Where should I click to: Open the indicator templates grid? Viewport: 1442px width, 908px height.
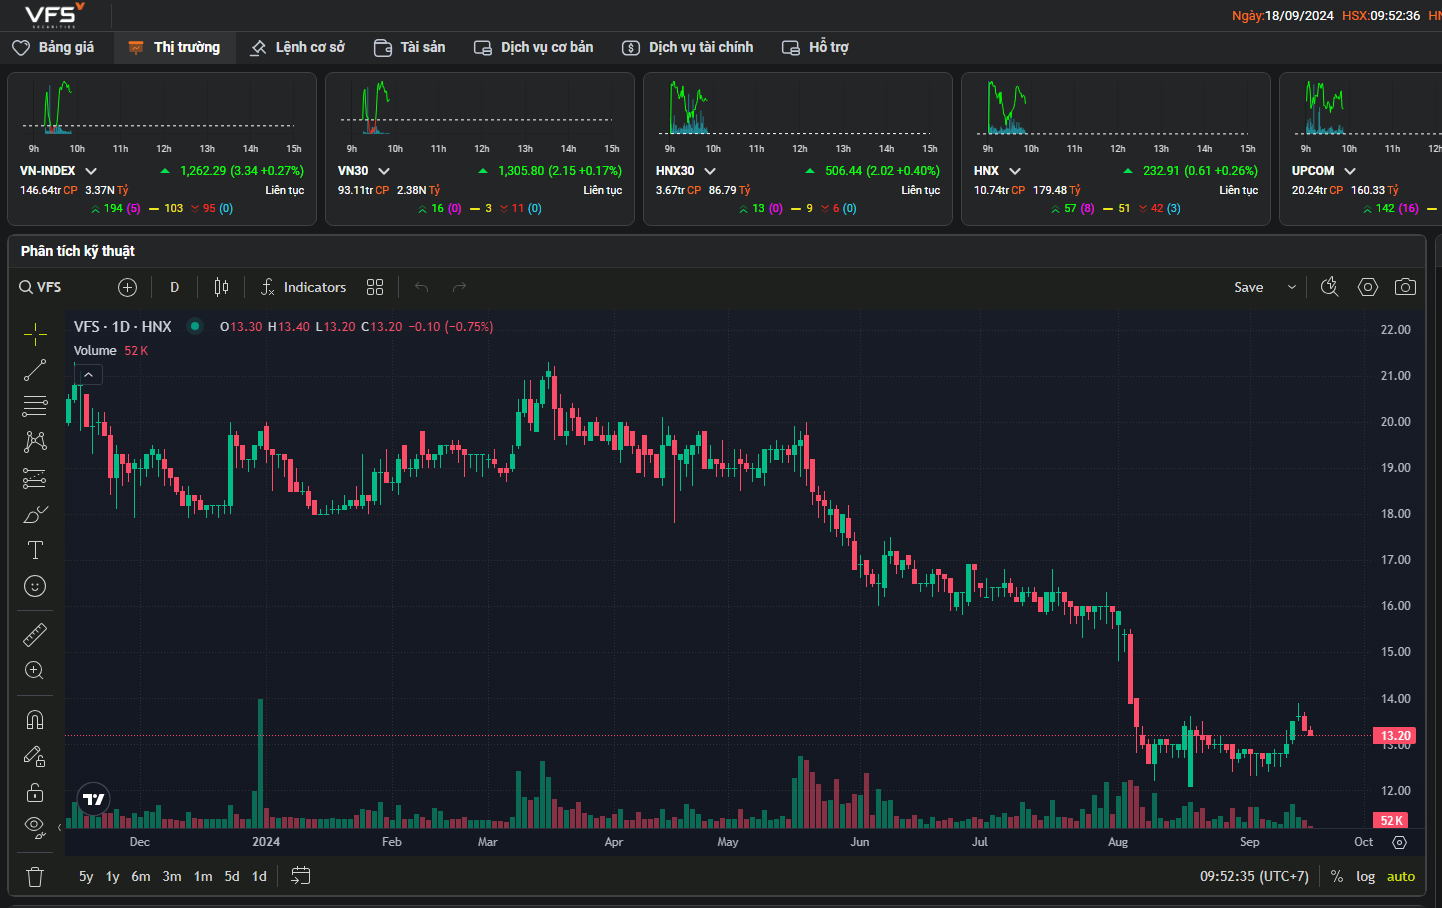[375, 287]
